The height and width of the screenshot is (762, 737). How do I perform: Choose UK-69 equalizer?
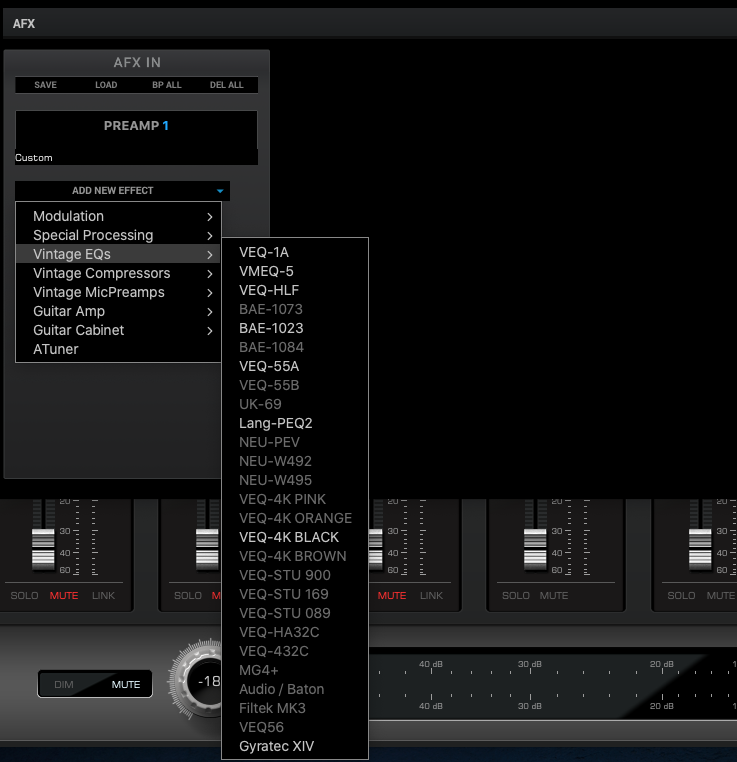coord(295,404)
